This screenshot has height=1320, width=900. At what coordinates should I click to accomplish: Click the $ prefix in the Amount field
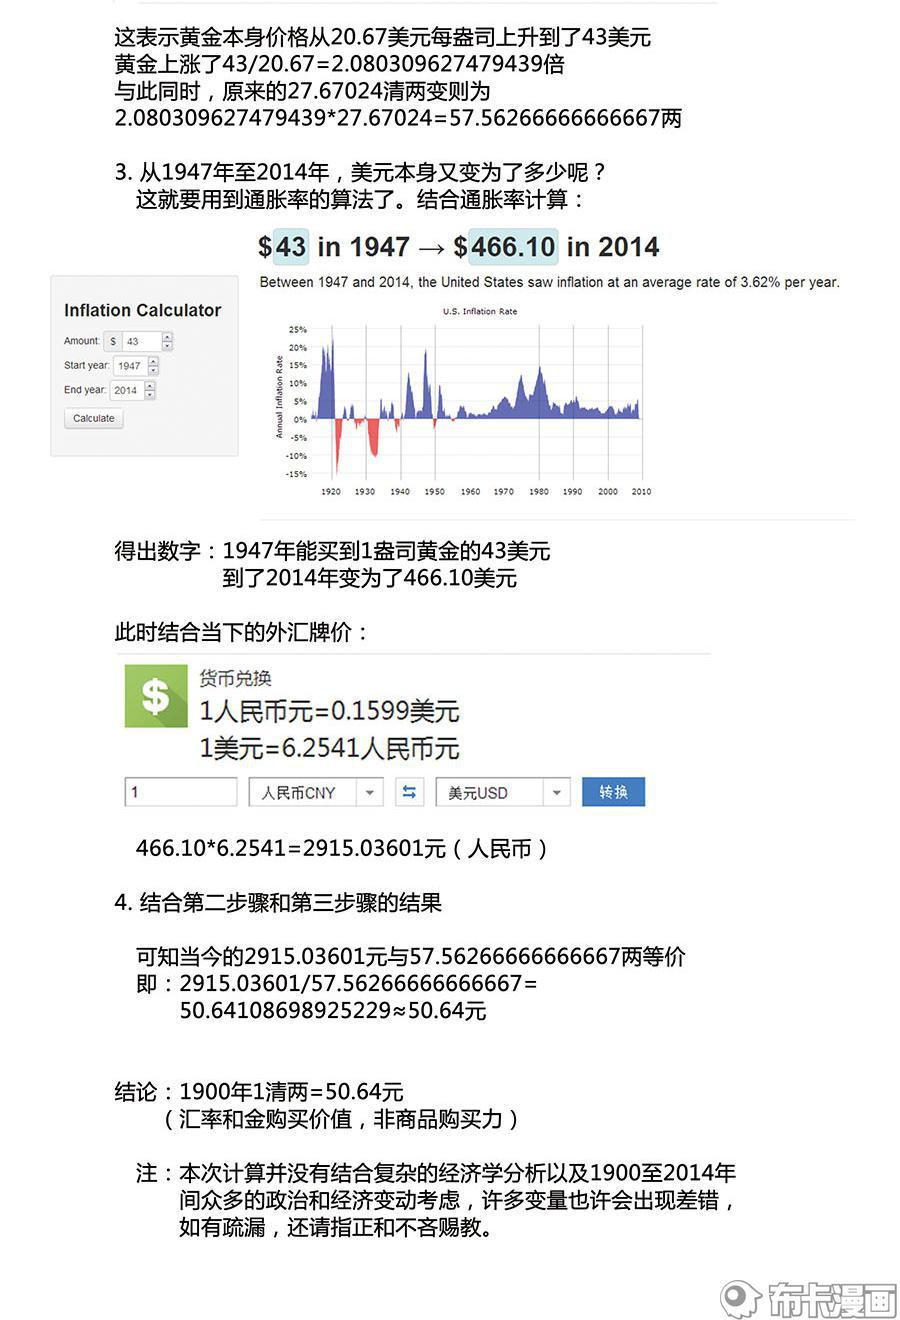113,341
